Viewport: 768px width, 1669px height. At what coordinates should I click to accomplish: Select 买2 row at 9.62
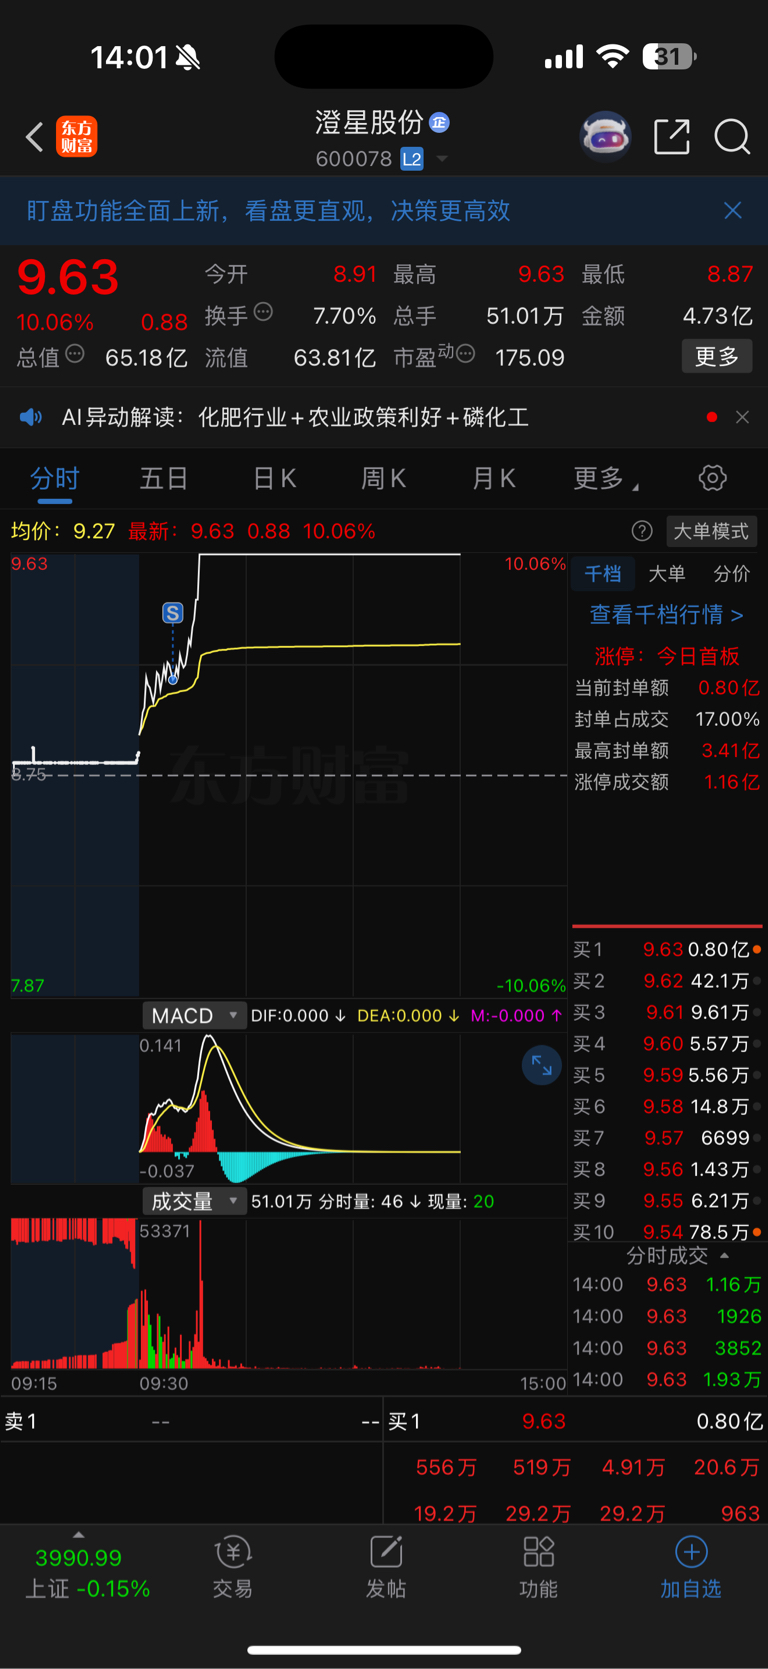[667, 981]
